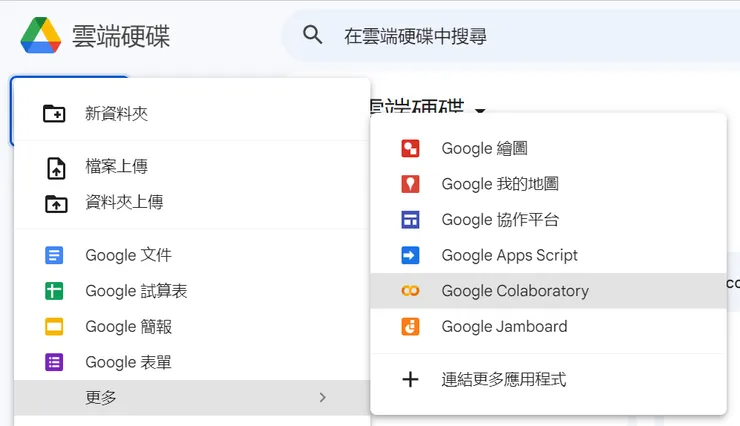Click the folder upload icon
The height and width of the screenshot is (426, 740).
click(x=56, y=204)
